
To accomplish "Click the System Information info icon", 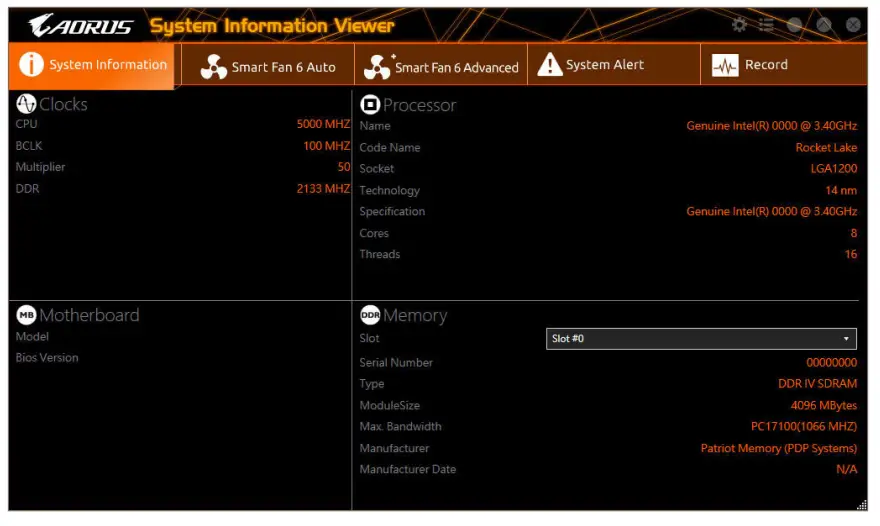I will [x=31, y=64].
